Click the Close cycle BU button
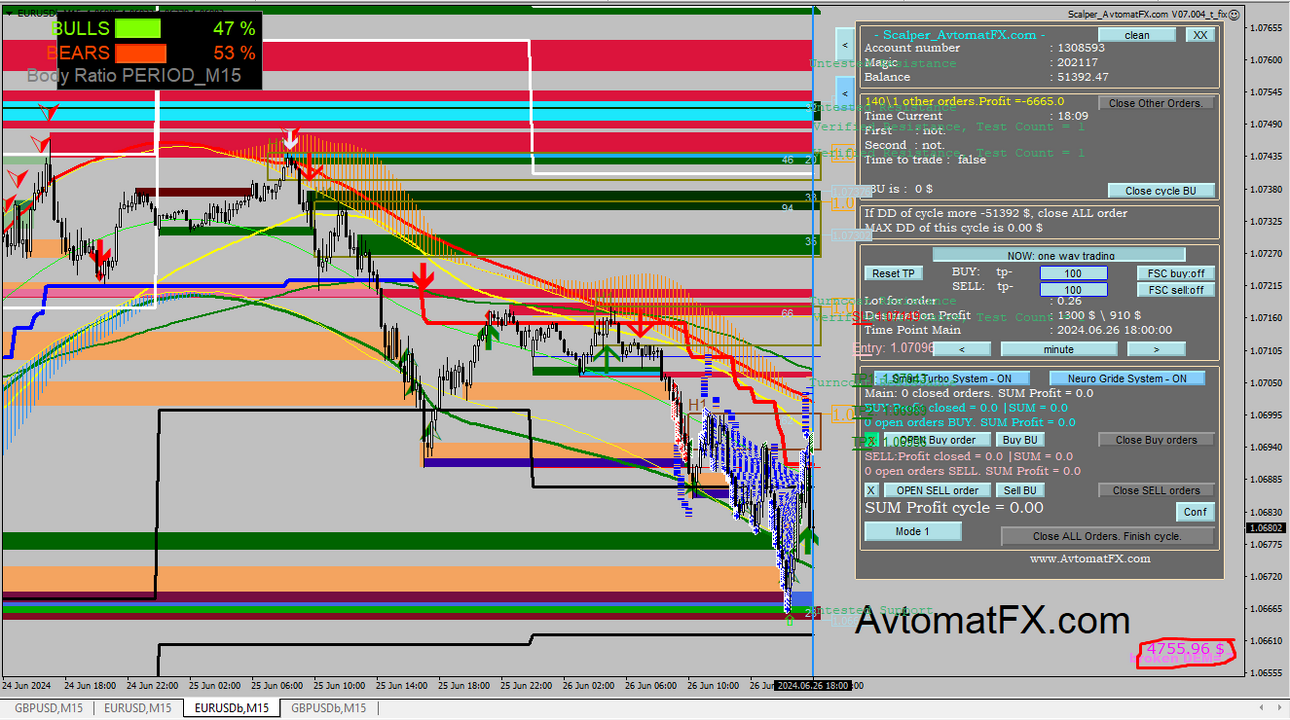Viewport: 1290px width, 720px height. (1161, 190)
